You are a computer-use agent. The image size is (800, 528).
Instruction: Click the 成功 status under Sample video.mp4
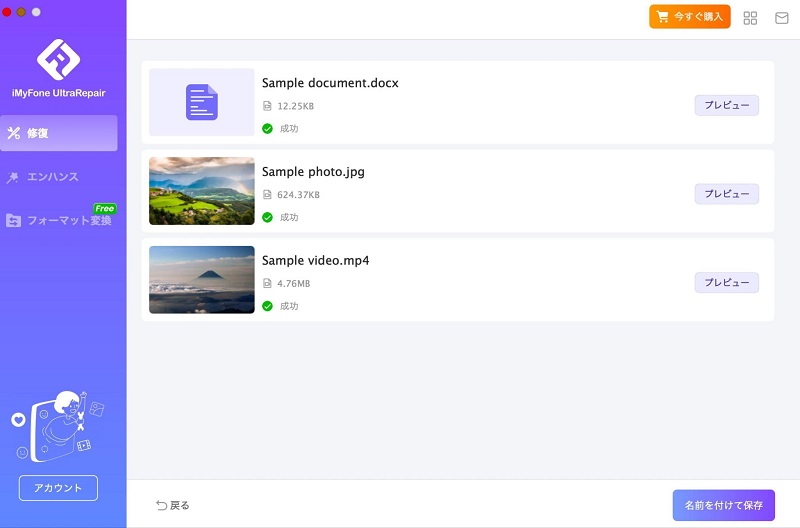tap(289, 306)
